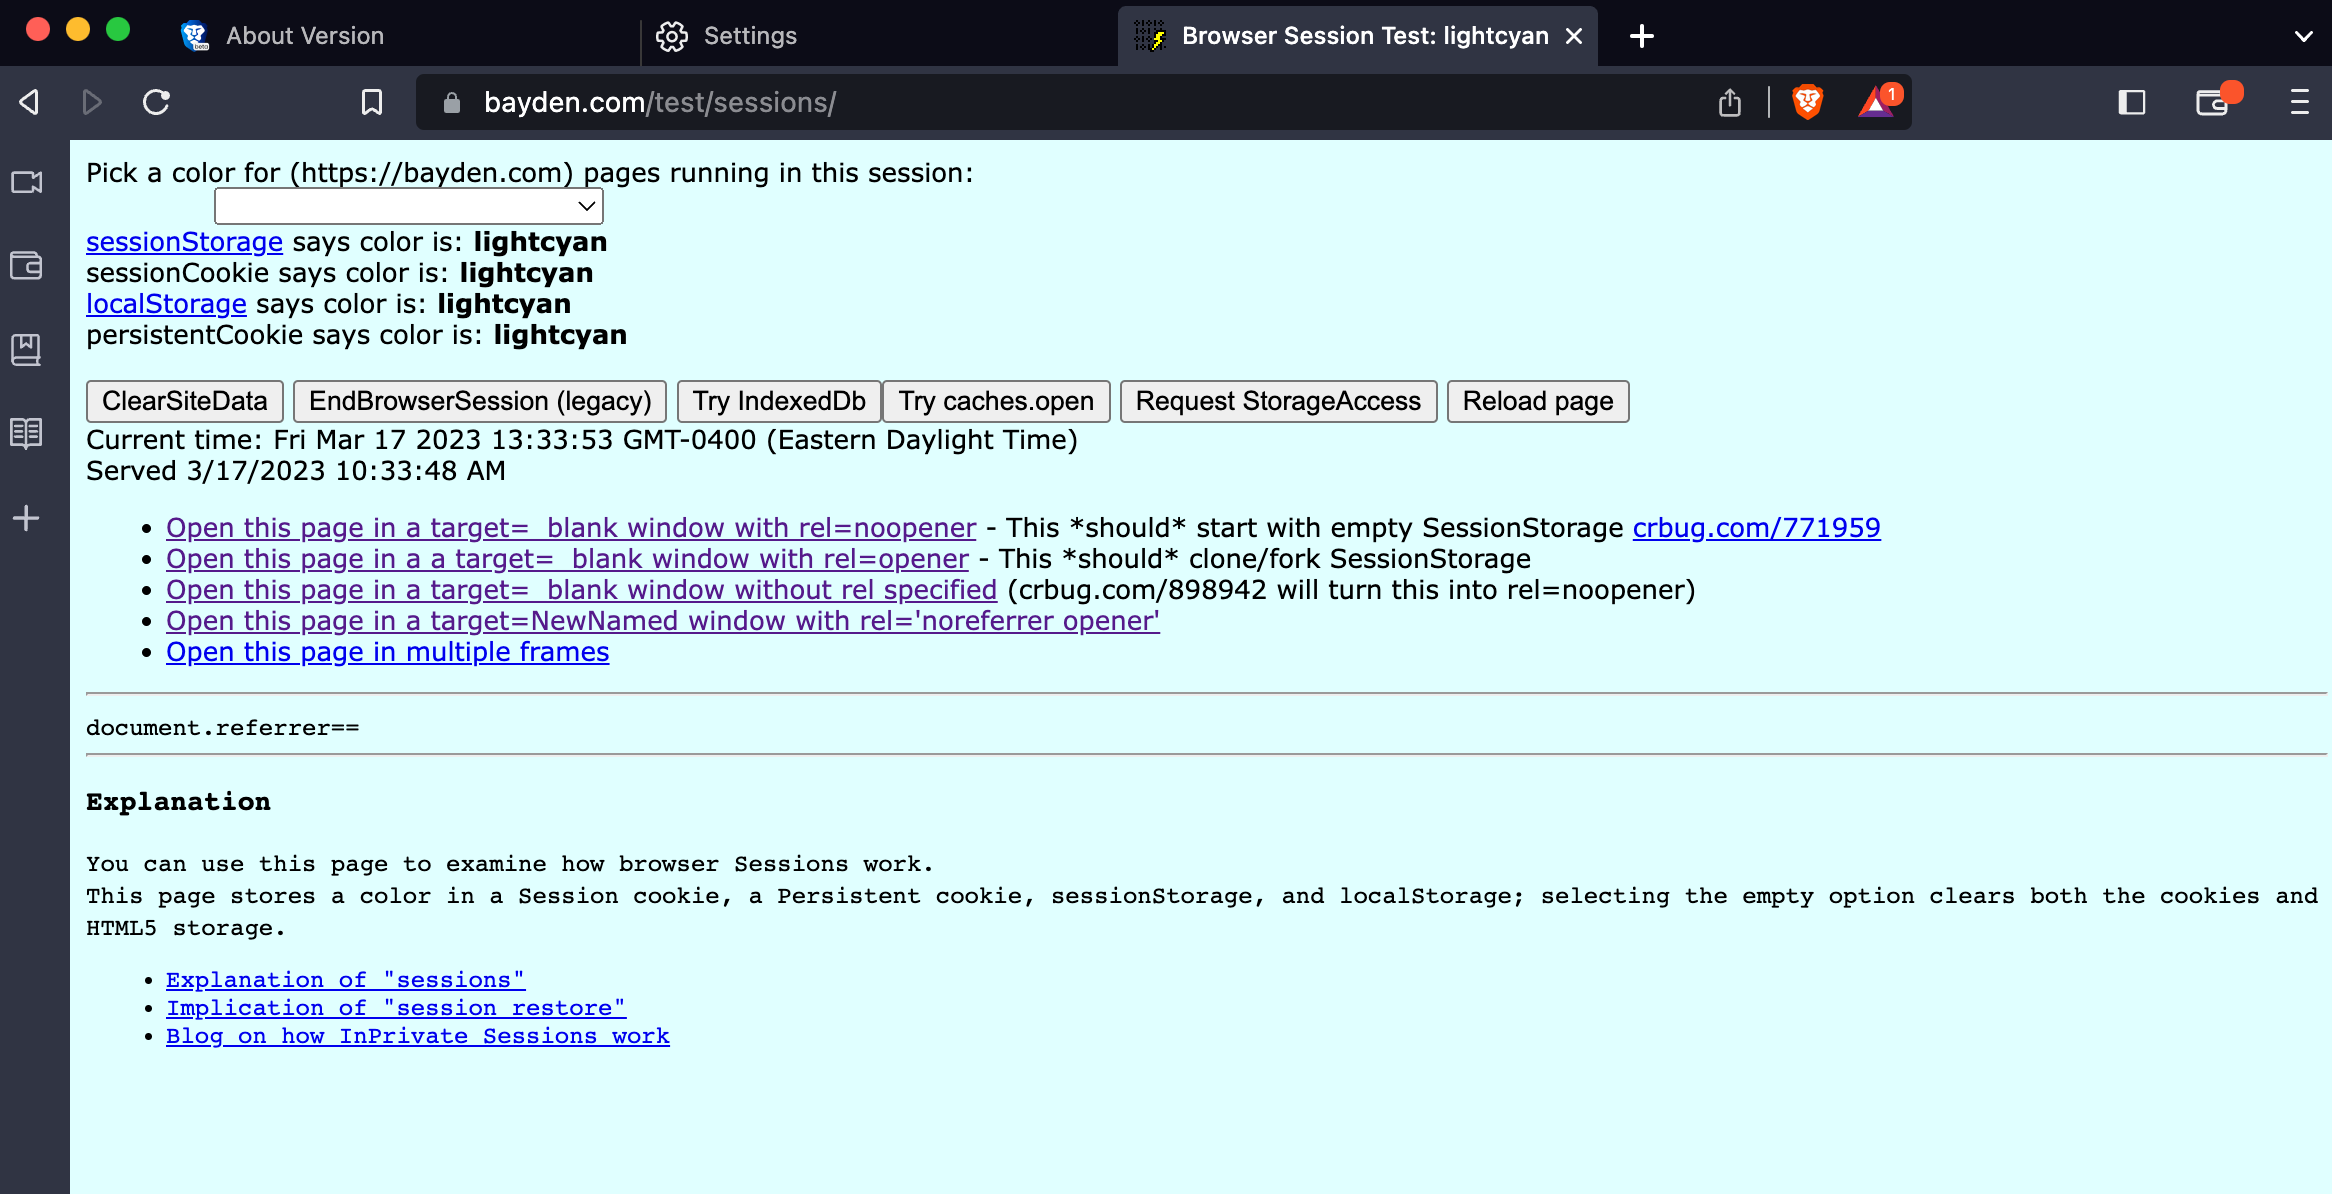Toggle the browser sidebar panel

[2132, 102]
